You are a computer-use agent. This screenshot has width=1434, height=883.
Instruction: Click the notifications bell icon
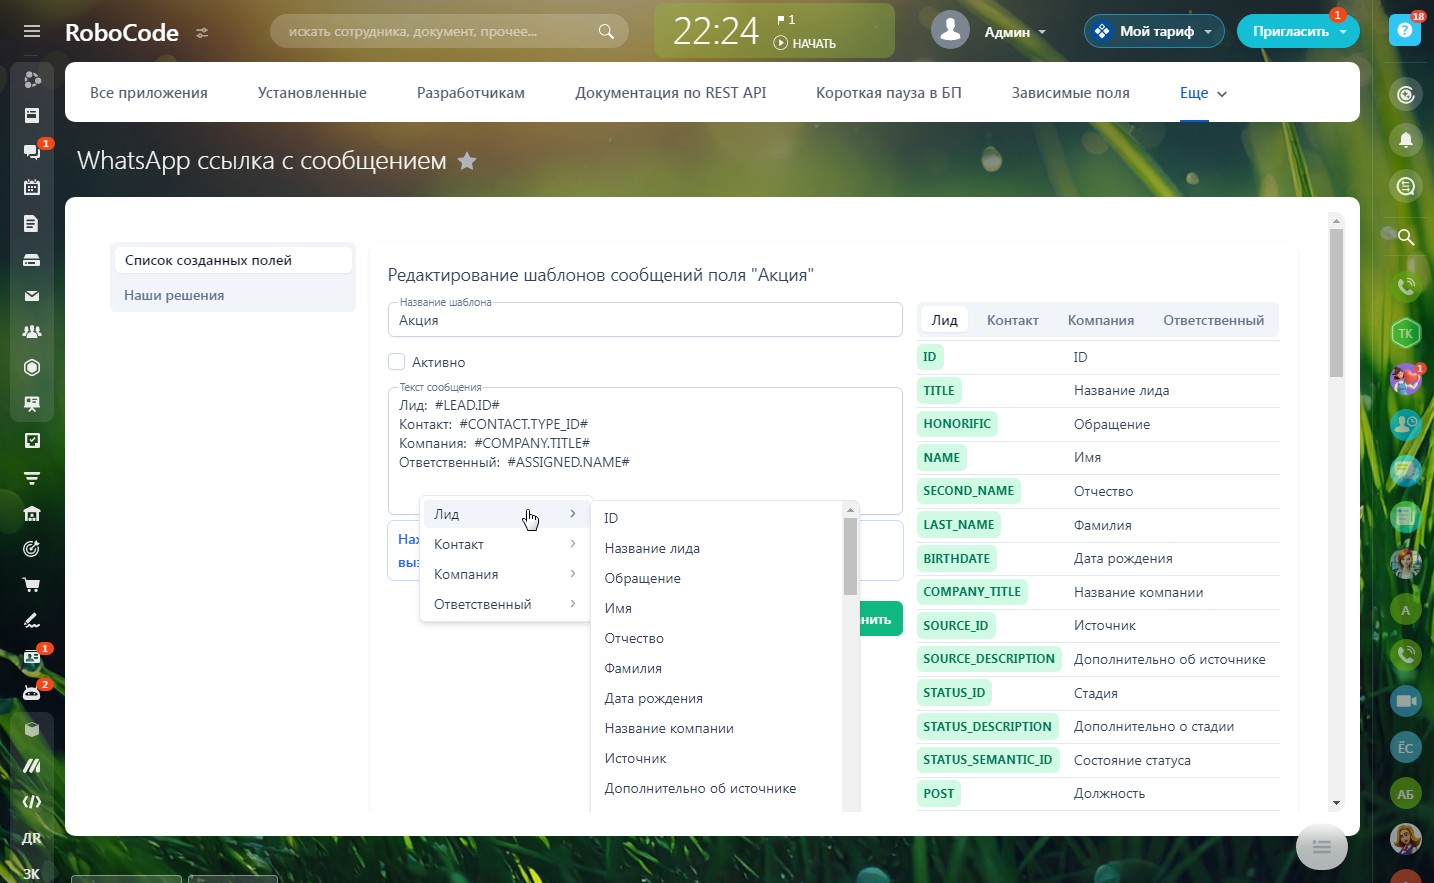[x=1406, y=140]
